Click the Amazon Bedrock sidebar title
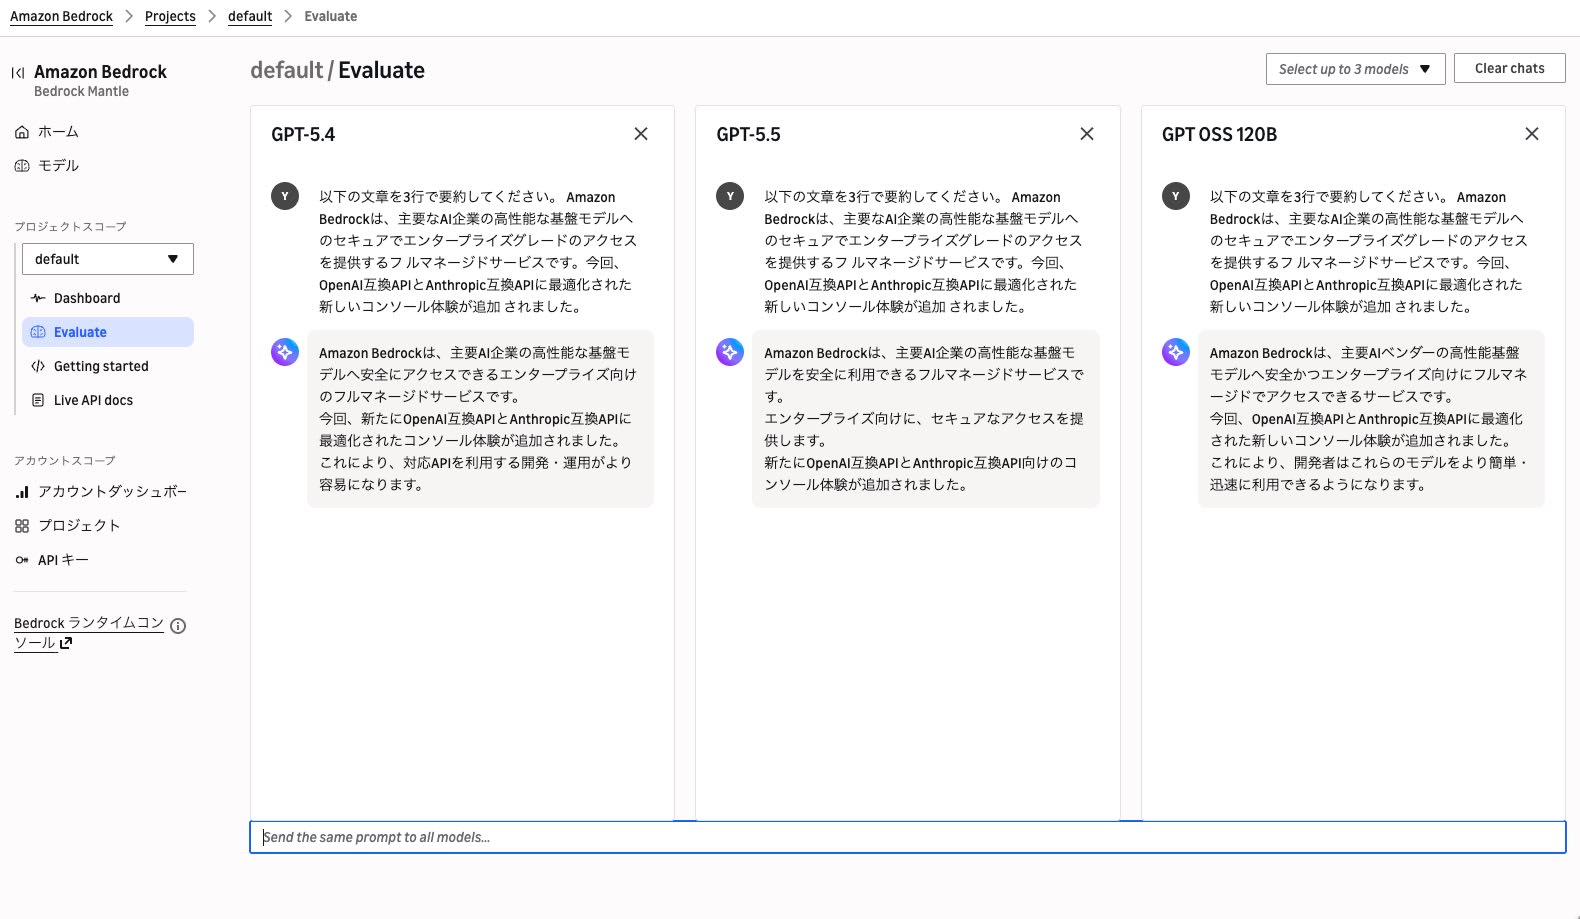The height and width of the screenshot is (919, 1580). click(100, 72)
